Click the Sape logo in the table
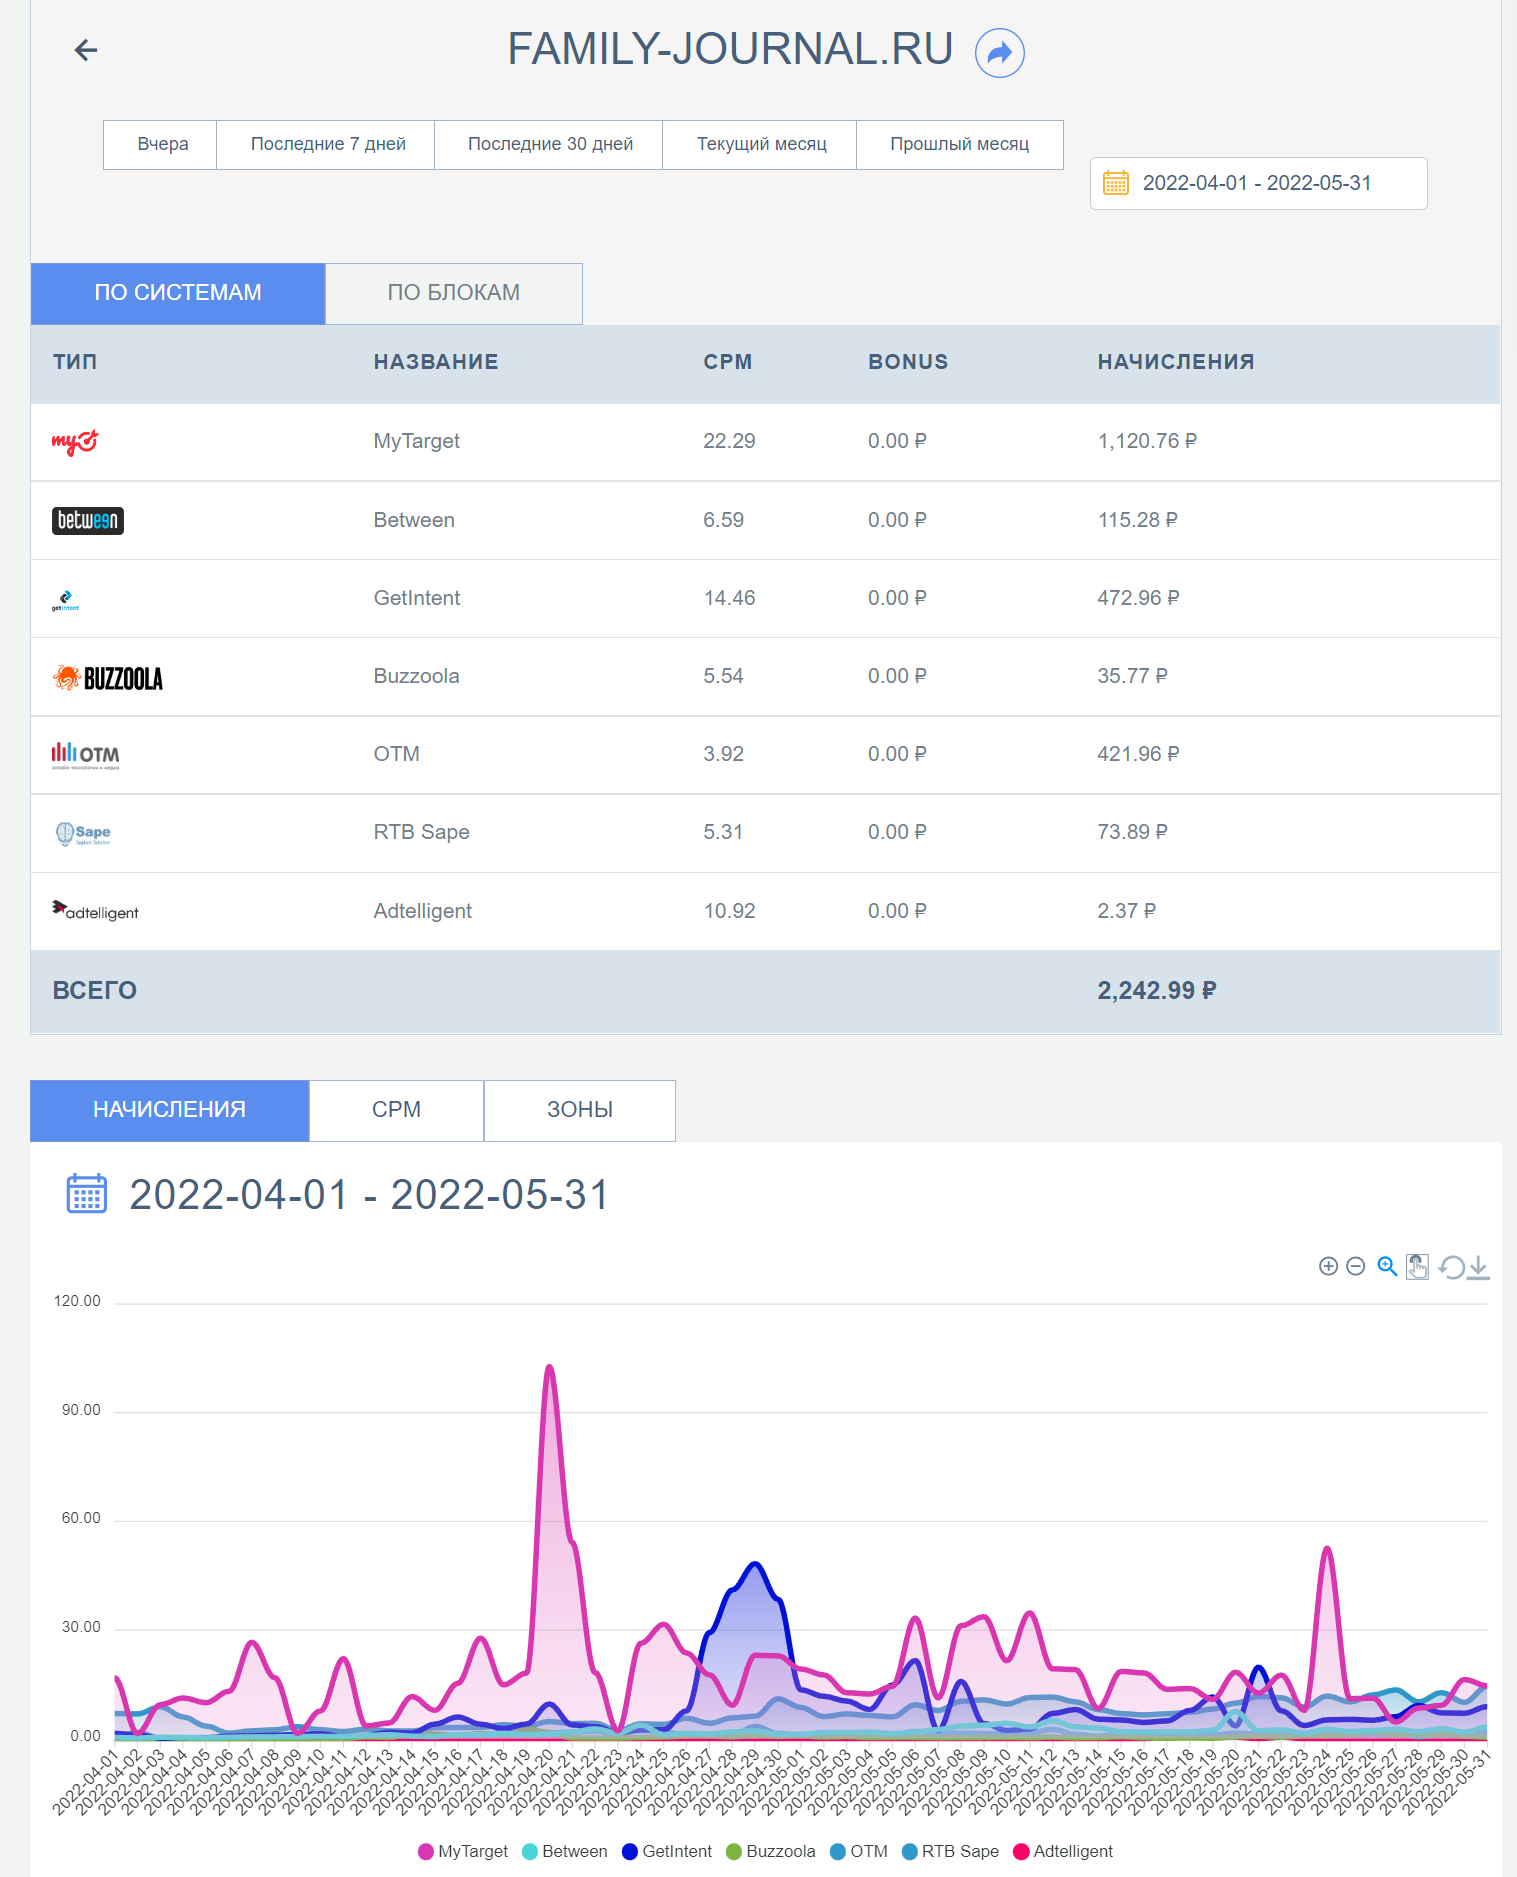The height and width of the screenshot is (1877, 1517). click(83, 833)
